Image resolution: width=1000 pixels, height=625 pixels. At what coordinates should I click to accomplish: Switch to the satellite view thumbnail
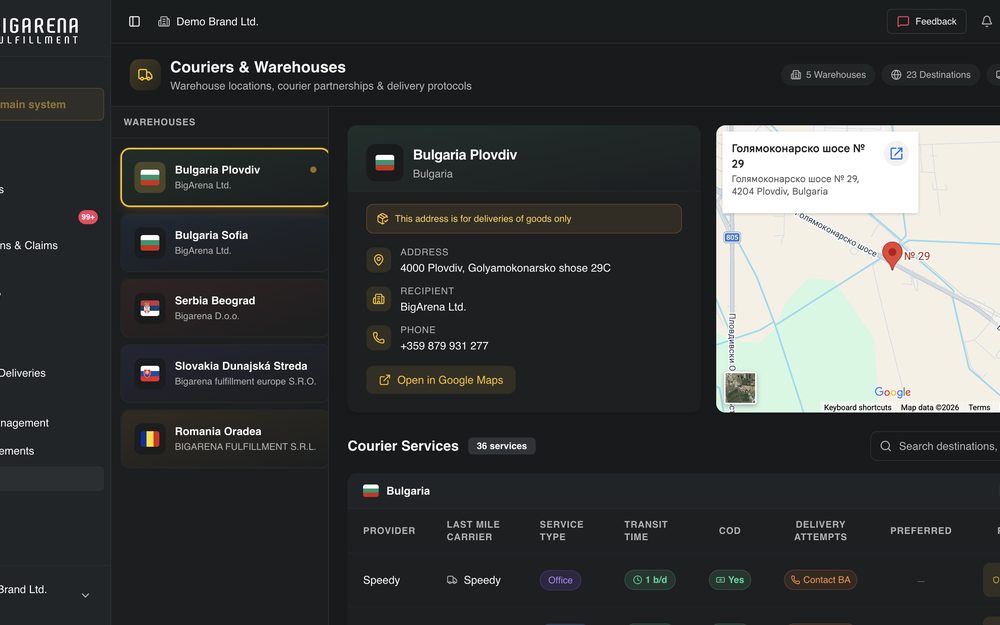tap(740, 388)
